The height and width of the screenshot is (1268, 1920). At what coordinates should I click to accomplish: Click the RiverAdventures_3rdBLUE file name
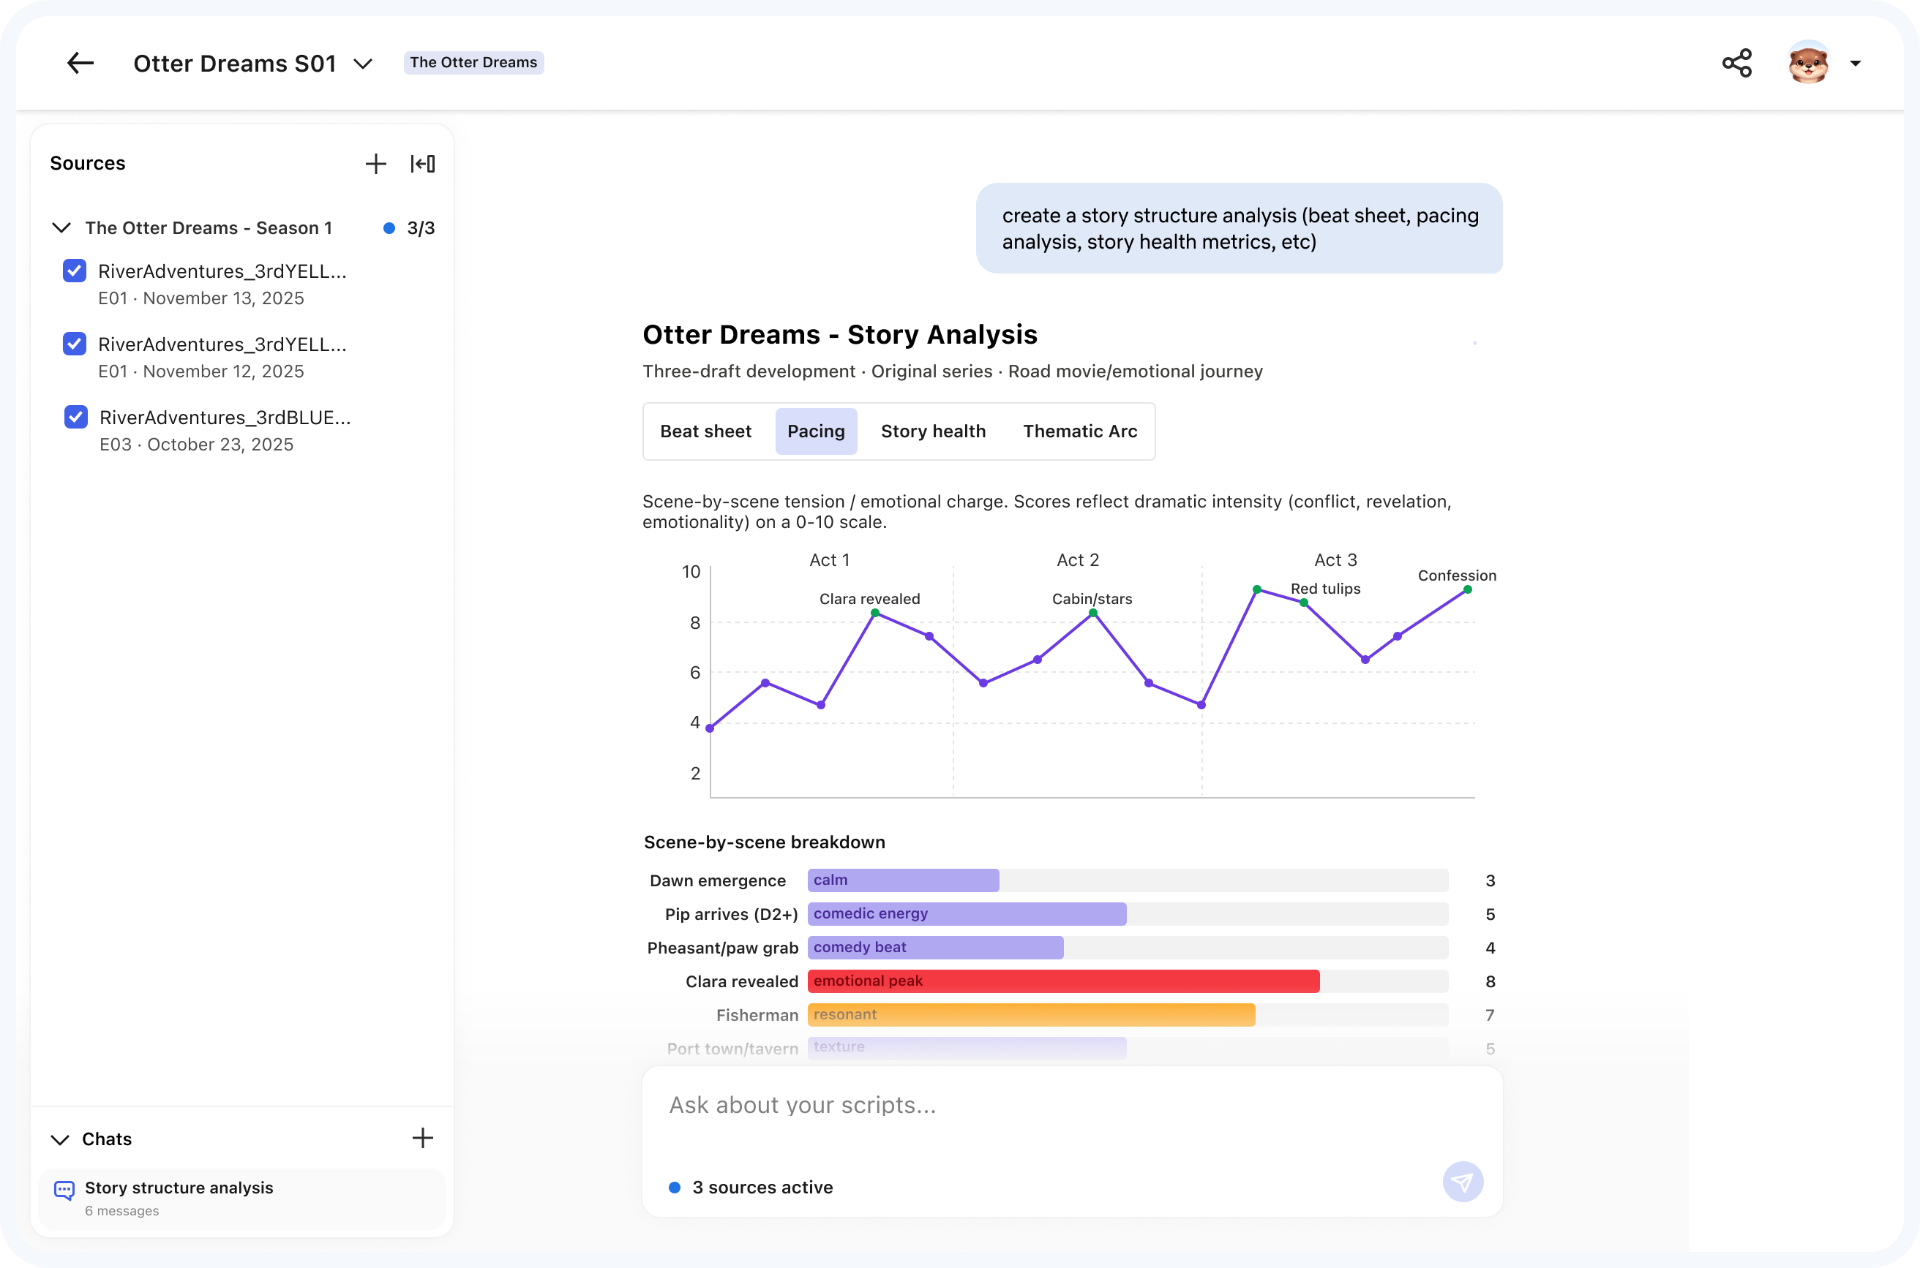pyautogui.click(x=225, y=417)
